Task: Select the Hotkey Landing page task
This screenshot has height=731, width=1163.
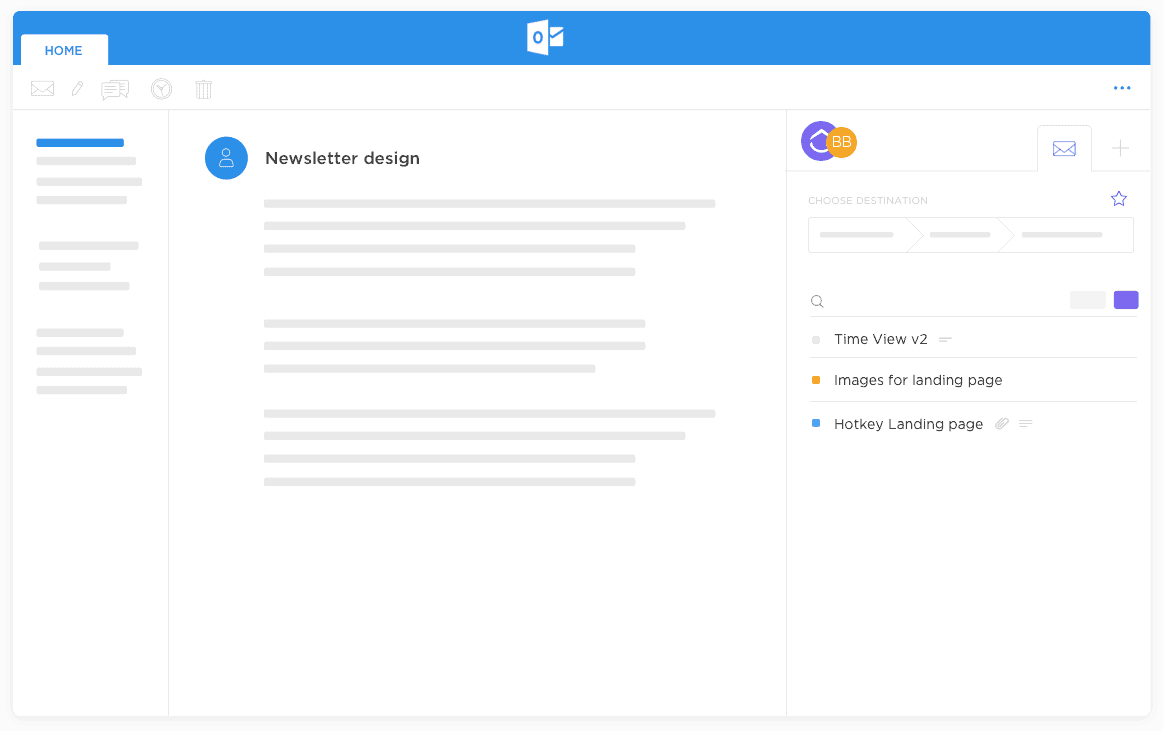Action: (908, 424)
